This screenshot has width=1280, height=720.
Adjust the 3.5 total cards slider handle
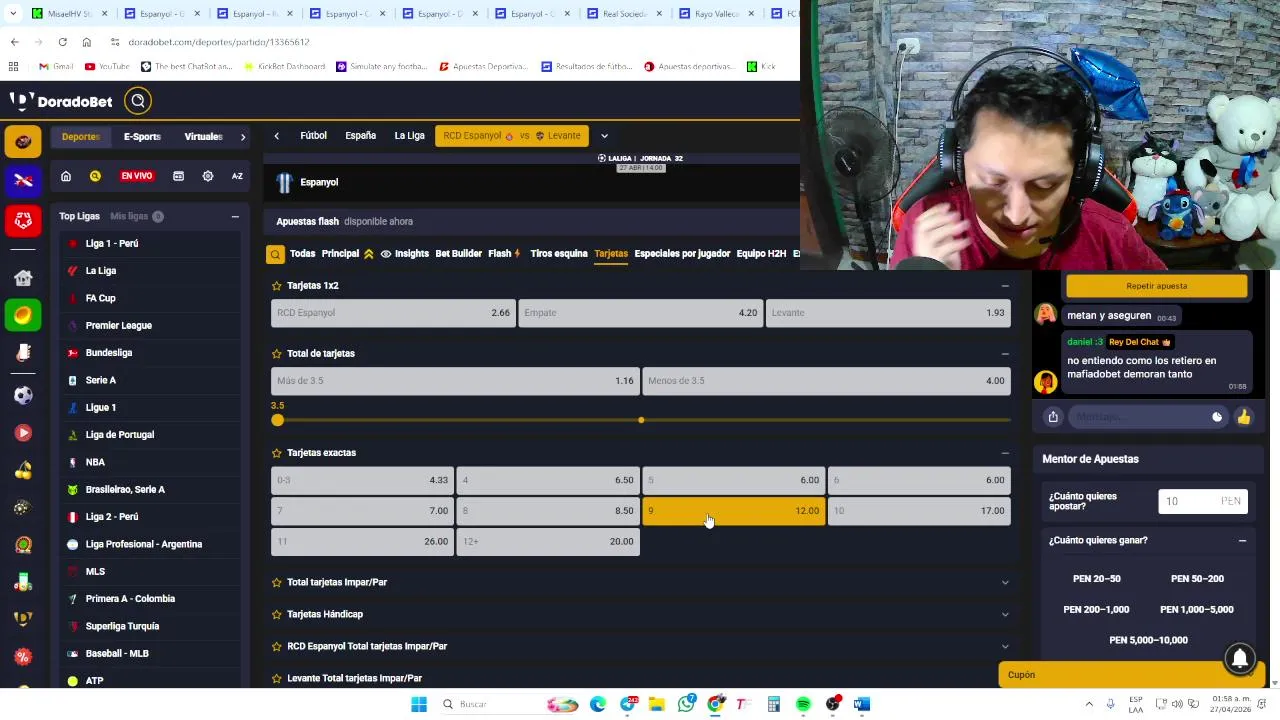click(277, 420)
